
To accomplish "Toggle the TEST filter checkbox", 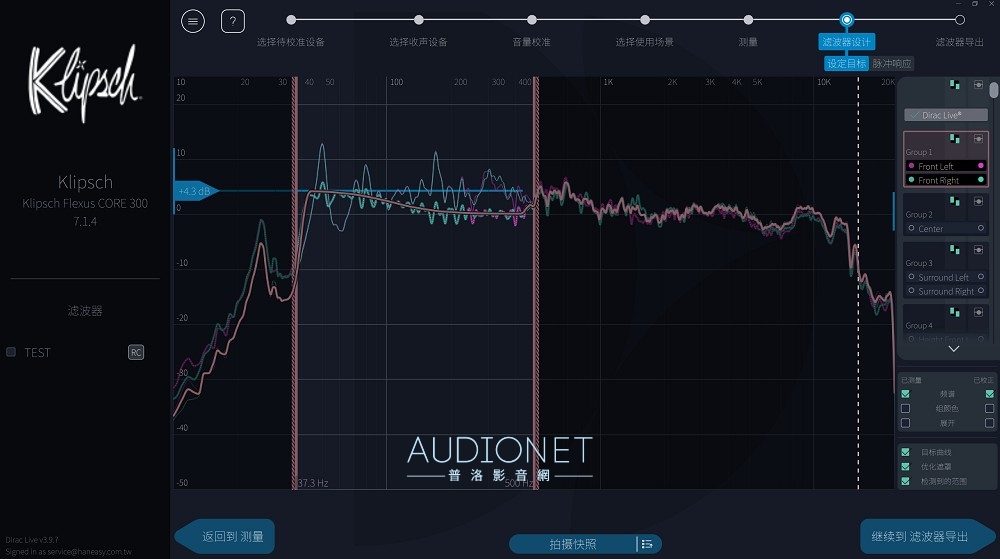I will coord(11,352).
